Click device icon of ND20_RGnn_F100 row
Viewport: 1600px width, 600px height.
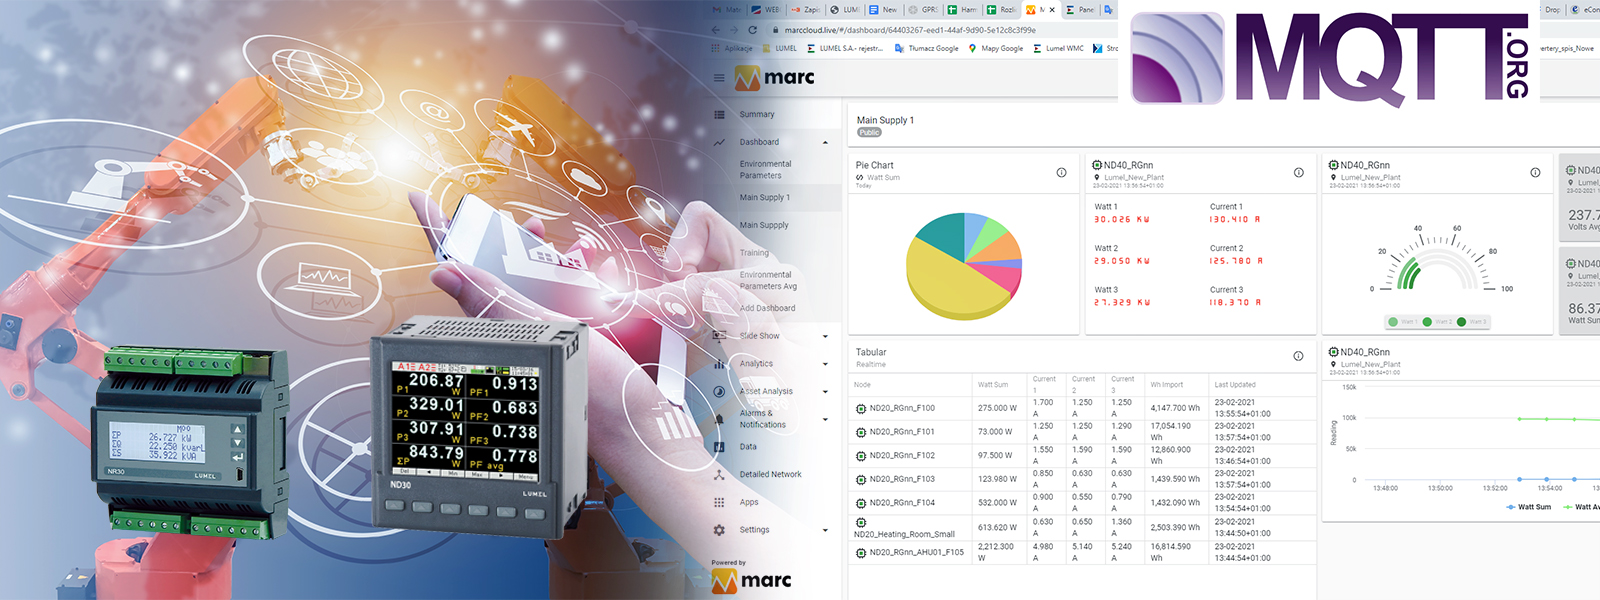click(861, 408)
